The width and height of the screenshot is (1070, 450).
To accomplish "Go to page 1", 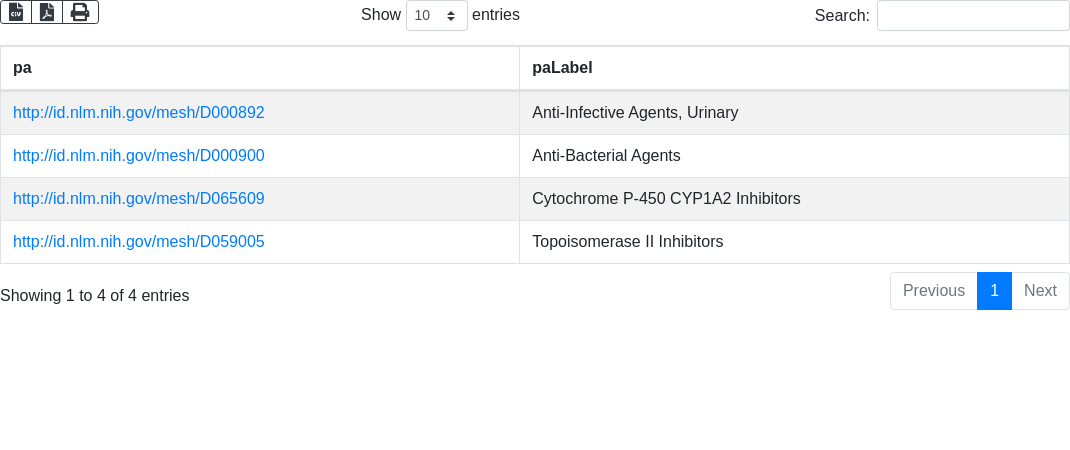I will click(994, 291).
